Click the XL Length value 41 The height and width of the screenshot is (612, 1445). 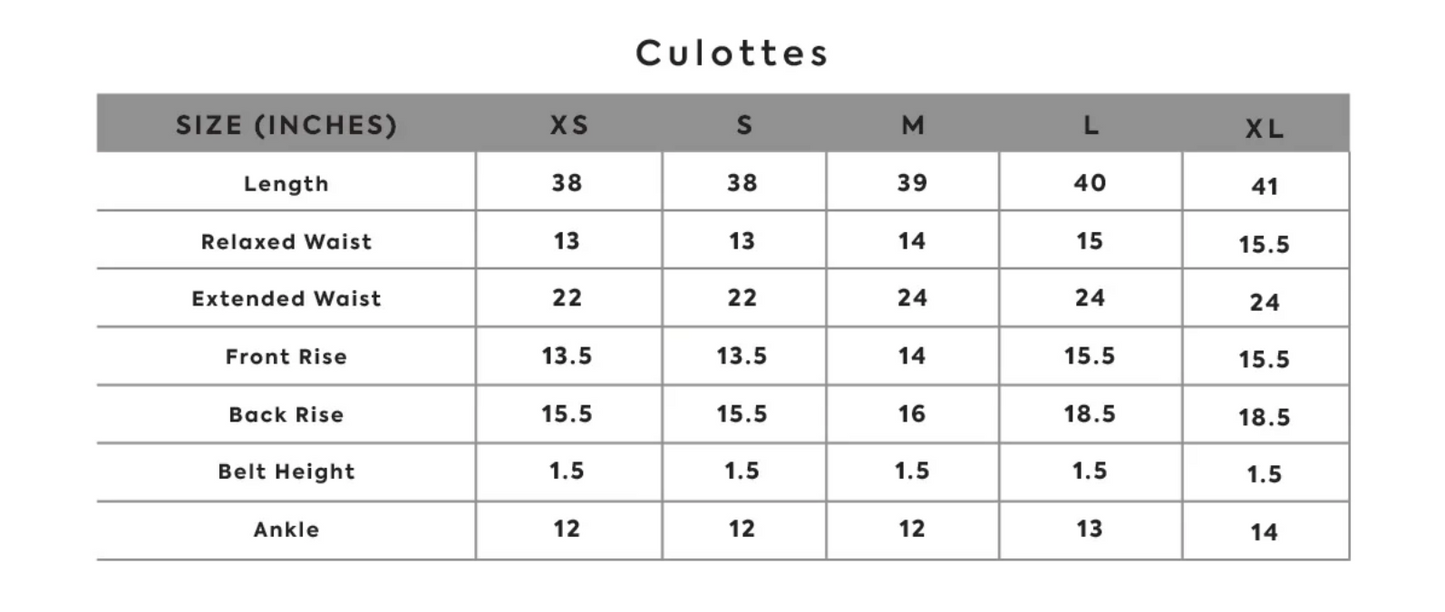tap(1265, 187)
